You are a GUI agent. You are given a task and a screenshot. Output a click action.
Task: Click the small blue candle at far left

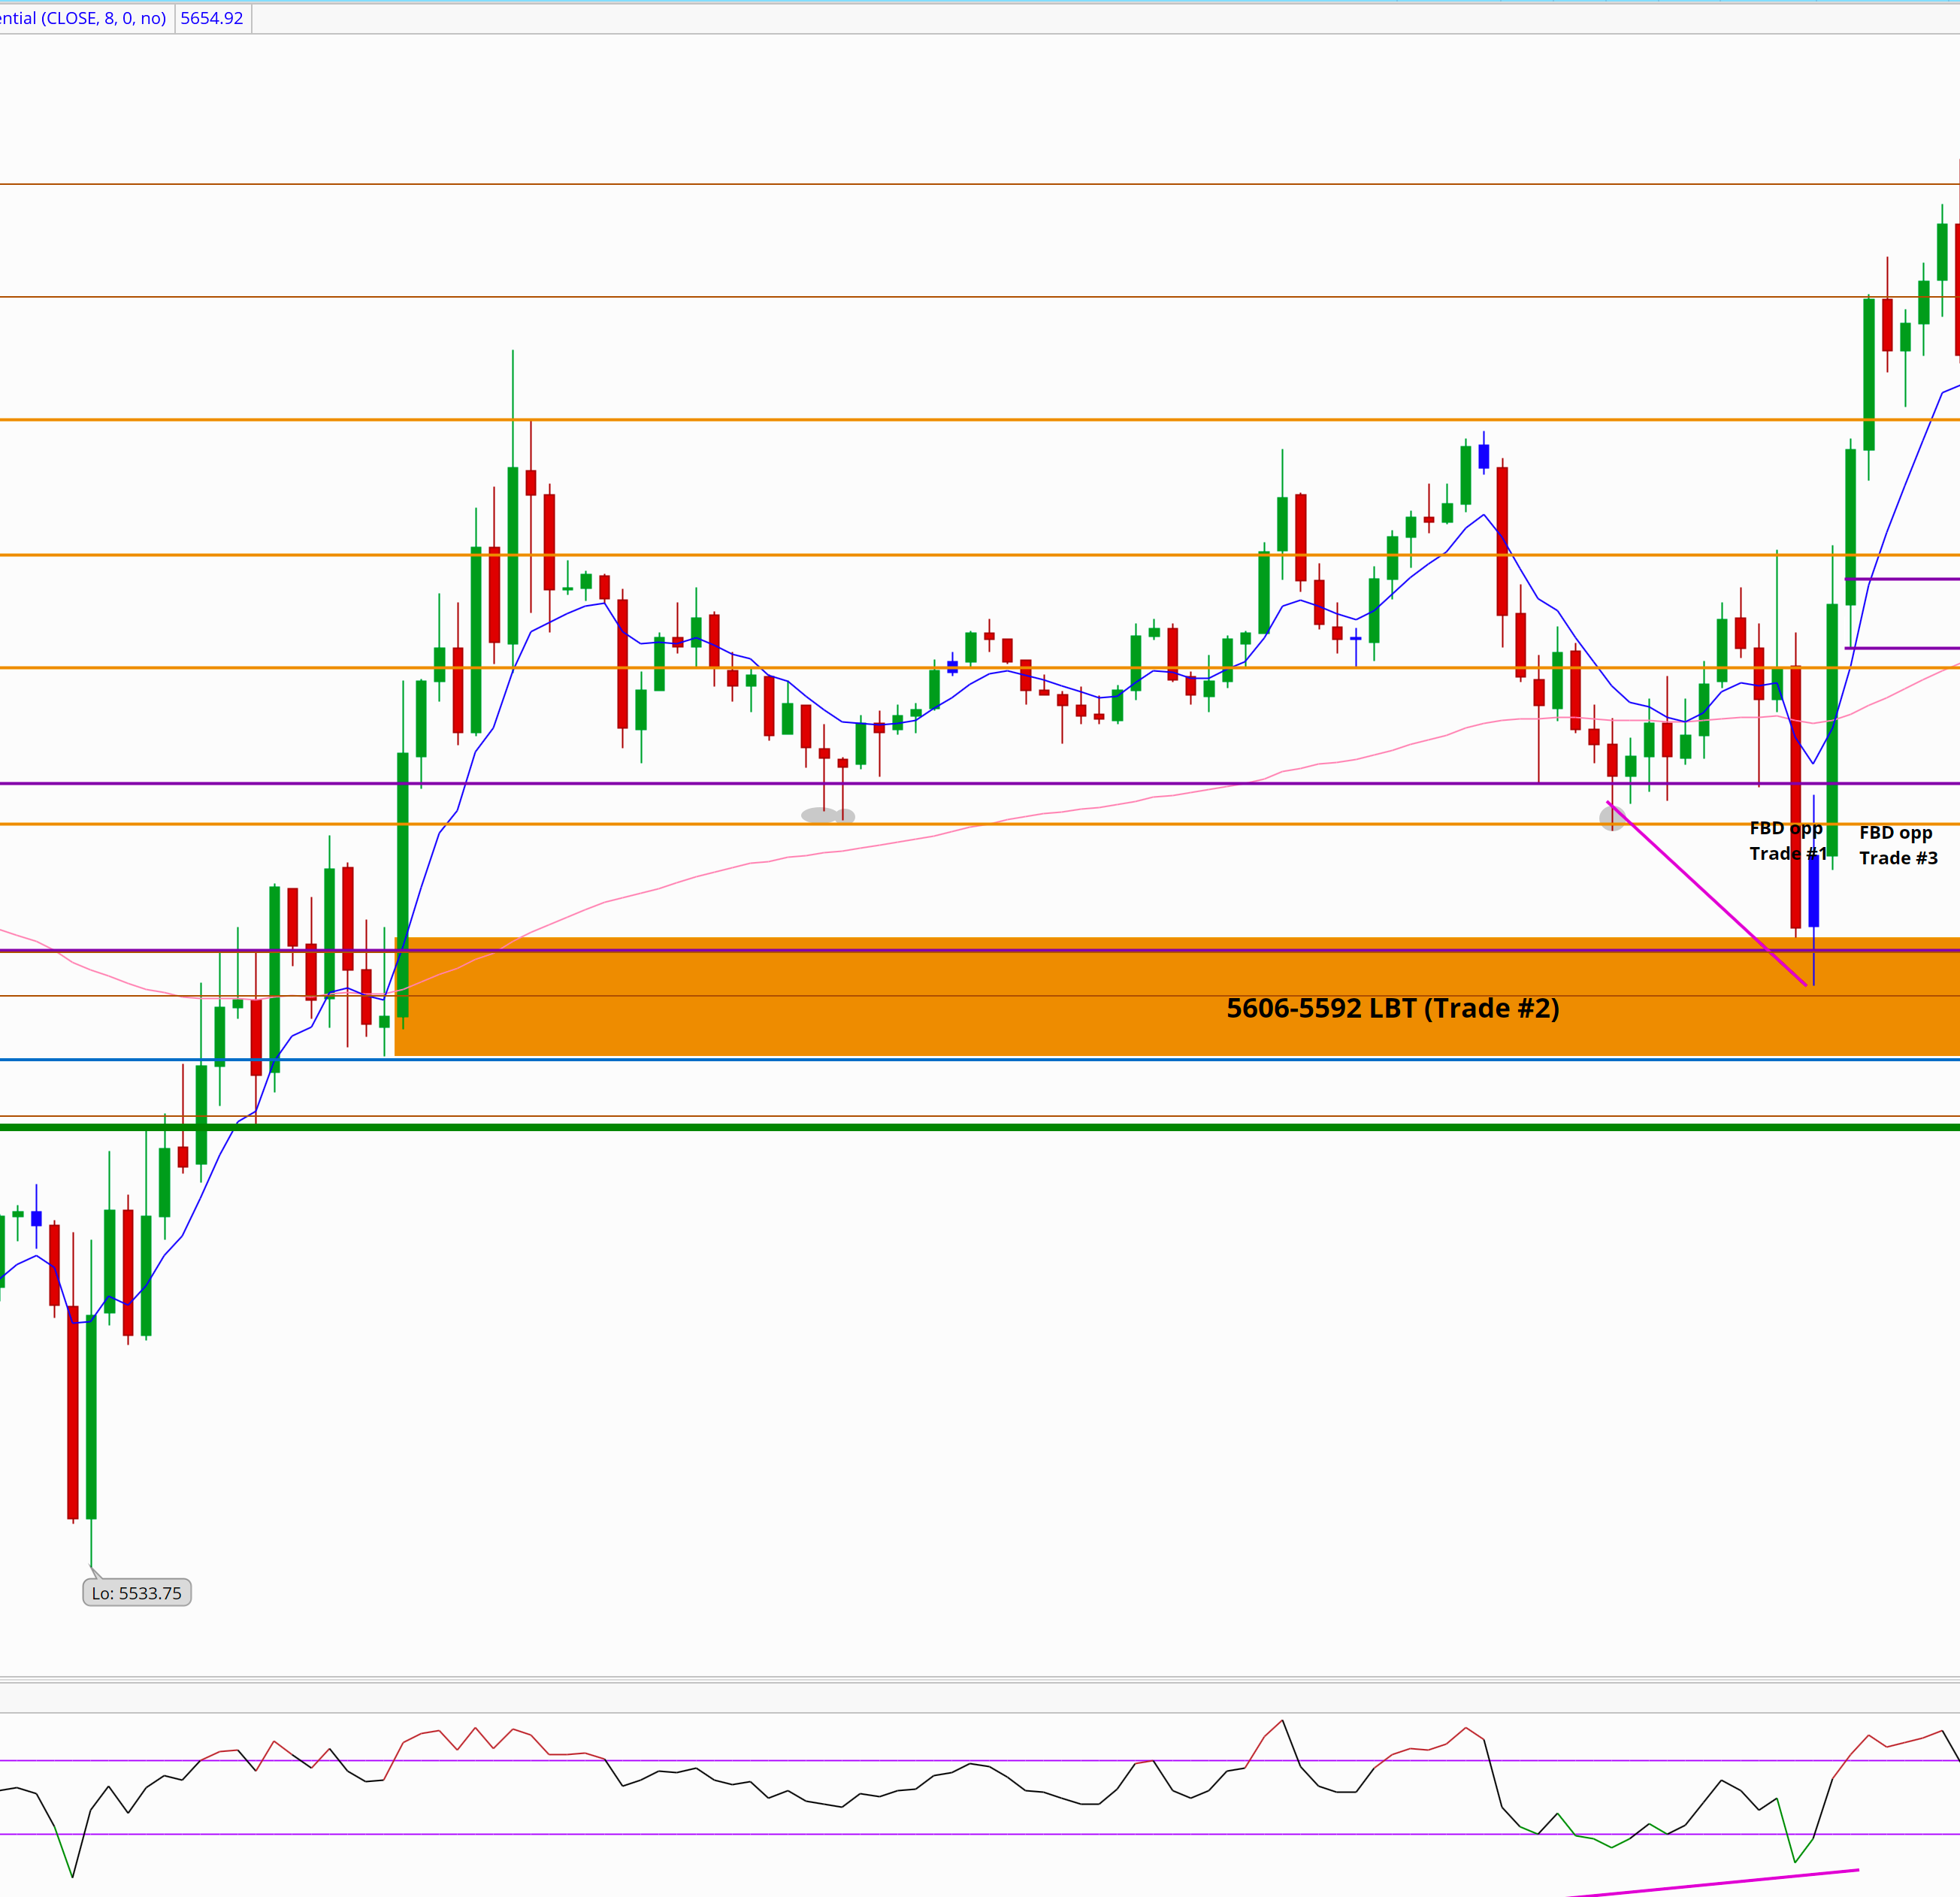(x=37, y=1218)
